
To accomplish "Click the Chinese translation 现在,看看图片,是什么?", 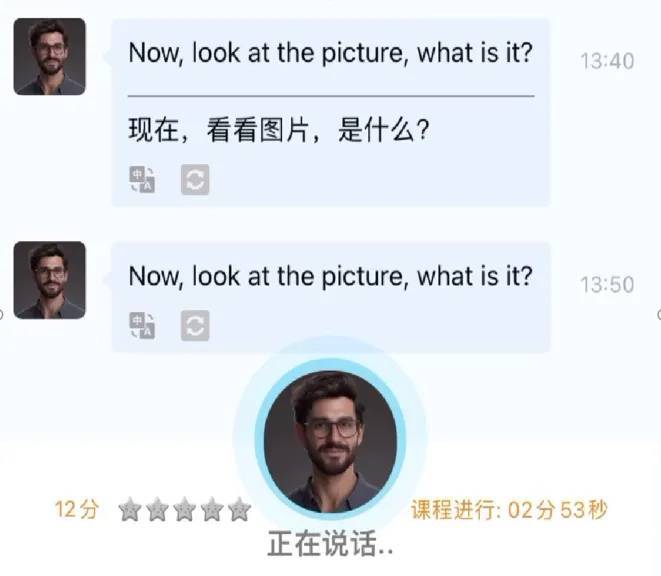I will 279,130.
